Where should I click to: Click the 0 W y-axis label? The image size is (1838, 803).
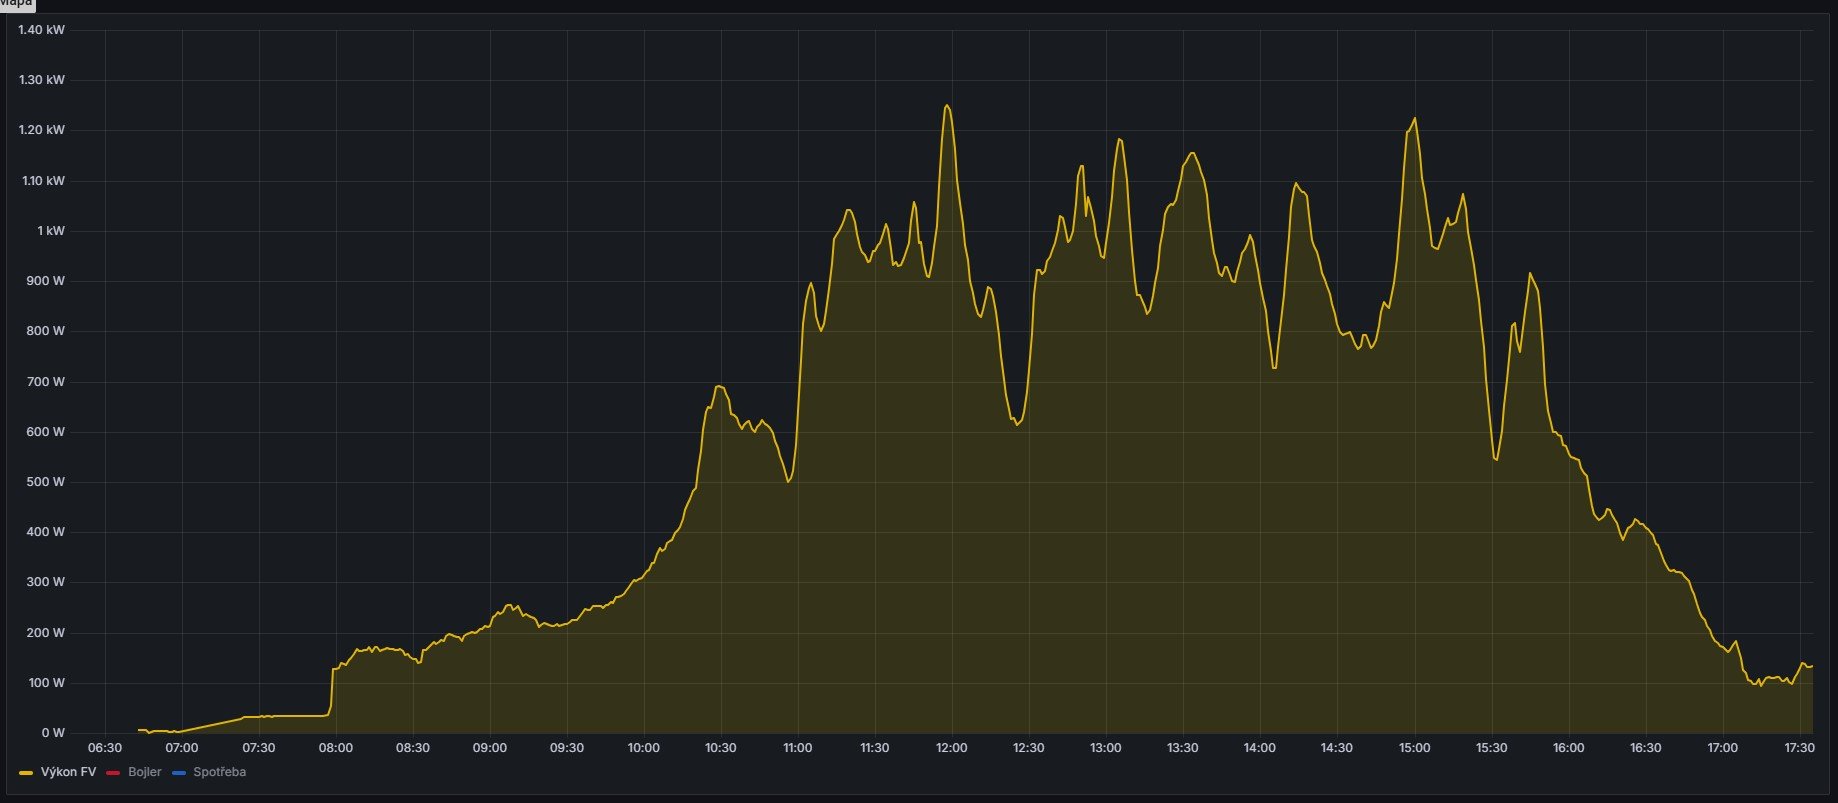pos(52,733)
